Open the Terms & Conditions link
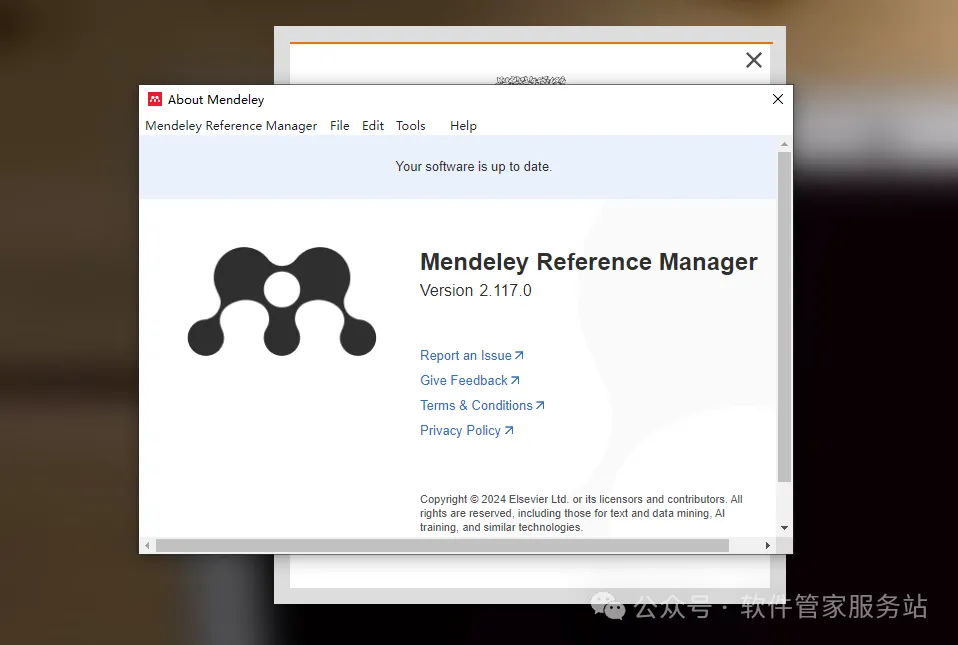Screen dimensions: 958x645 click(x=482, y=406)
